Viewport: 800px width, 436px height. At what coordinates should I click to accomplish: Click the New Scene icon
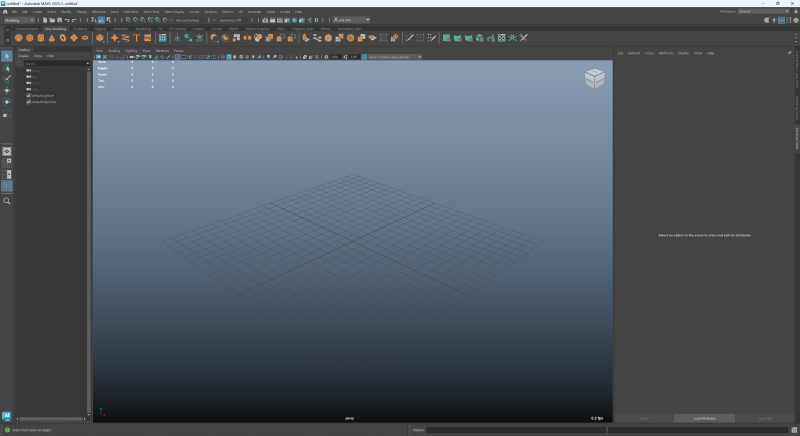[45, 20]
